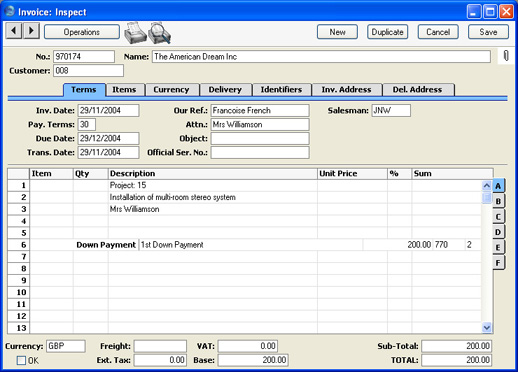This screenshot has width=518, height=372.
Task: Click the Qty column header
Action: (91, 174)
